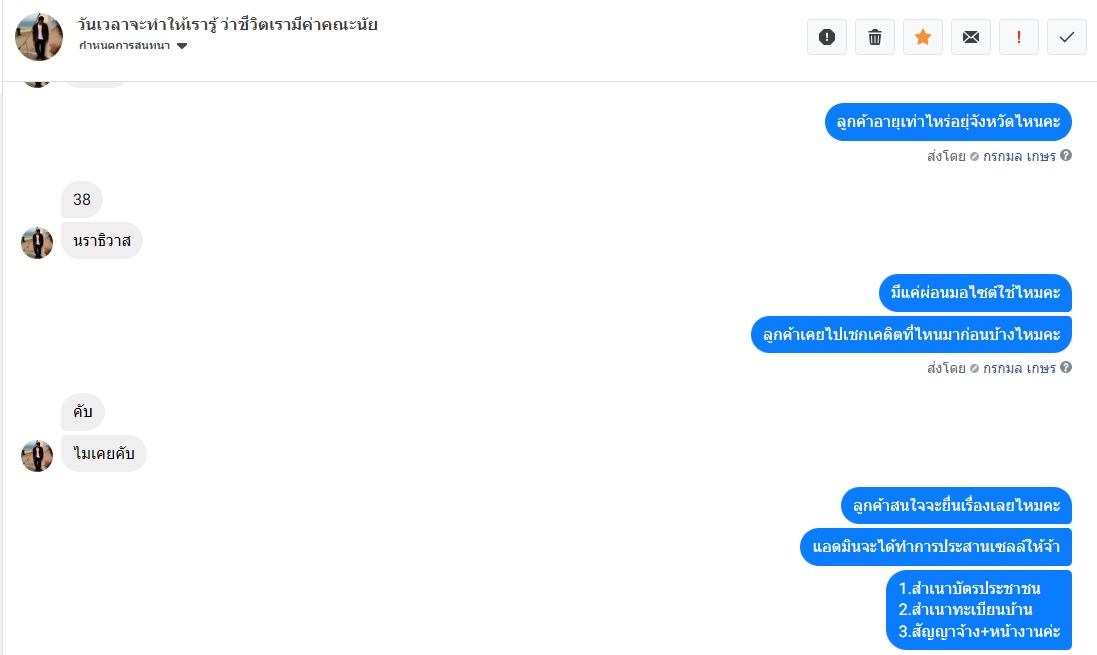Select the 'ลูกค้าสนใจจะยื่นเรื่องเลยไหมคะ' message bubble
1097x655 pixels.
[956, 505]
